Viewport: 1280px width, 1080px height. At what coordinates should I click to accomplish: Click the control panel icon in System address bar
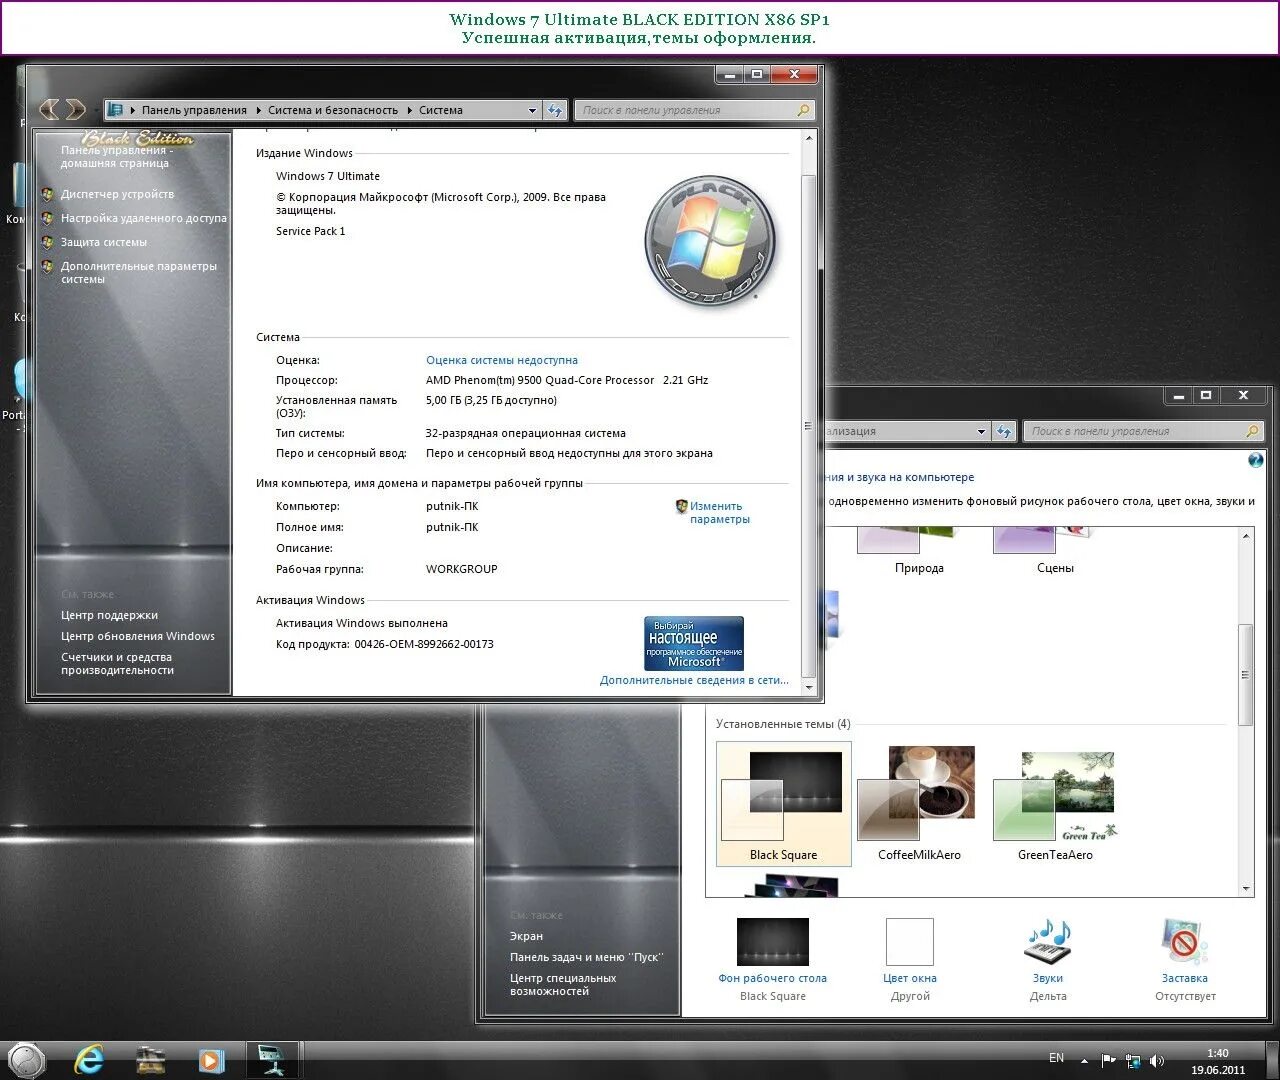tap(115, 110)
